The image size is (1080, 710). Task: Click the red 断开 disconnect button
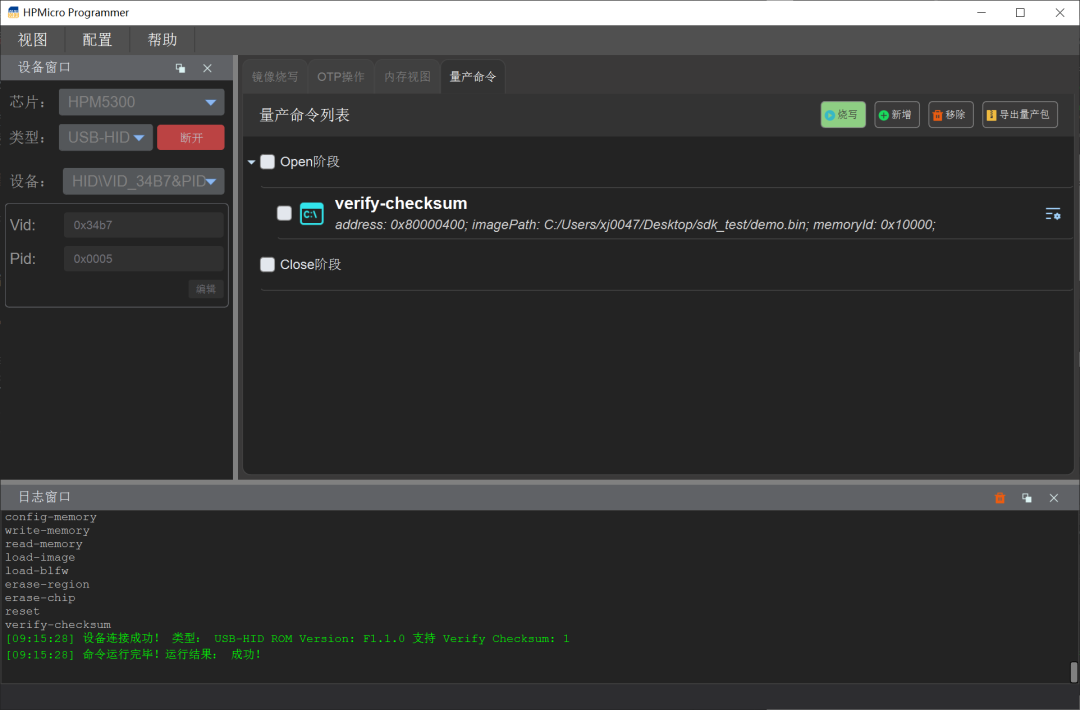click(191, 138)
